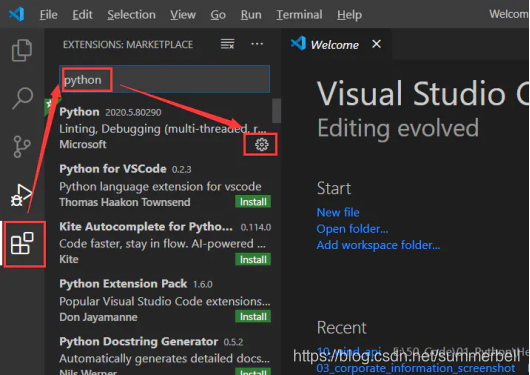Click the New file link

[338, 212]
